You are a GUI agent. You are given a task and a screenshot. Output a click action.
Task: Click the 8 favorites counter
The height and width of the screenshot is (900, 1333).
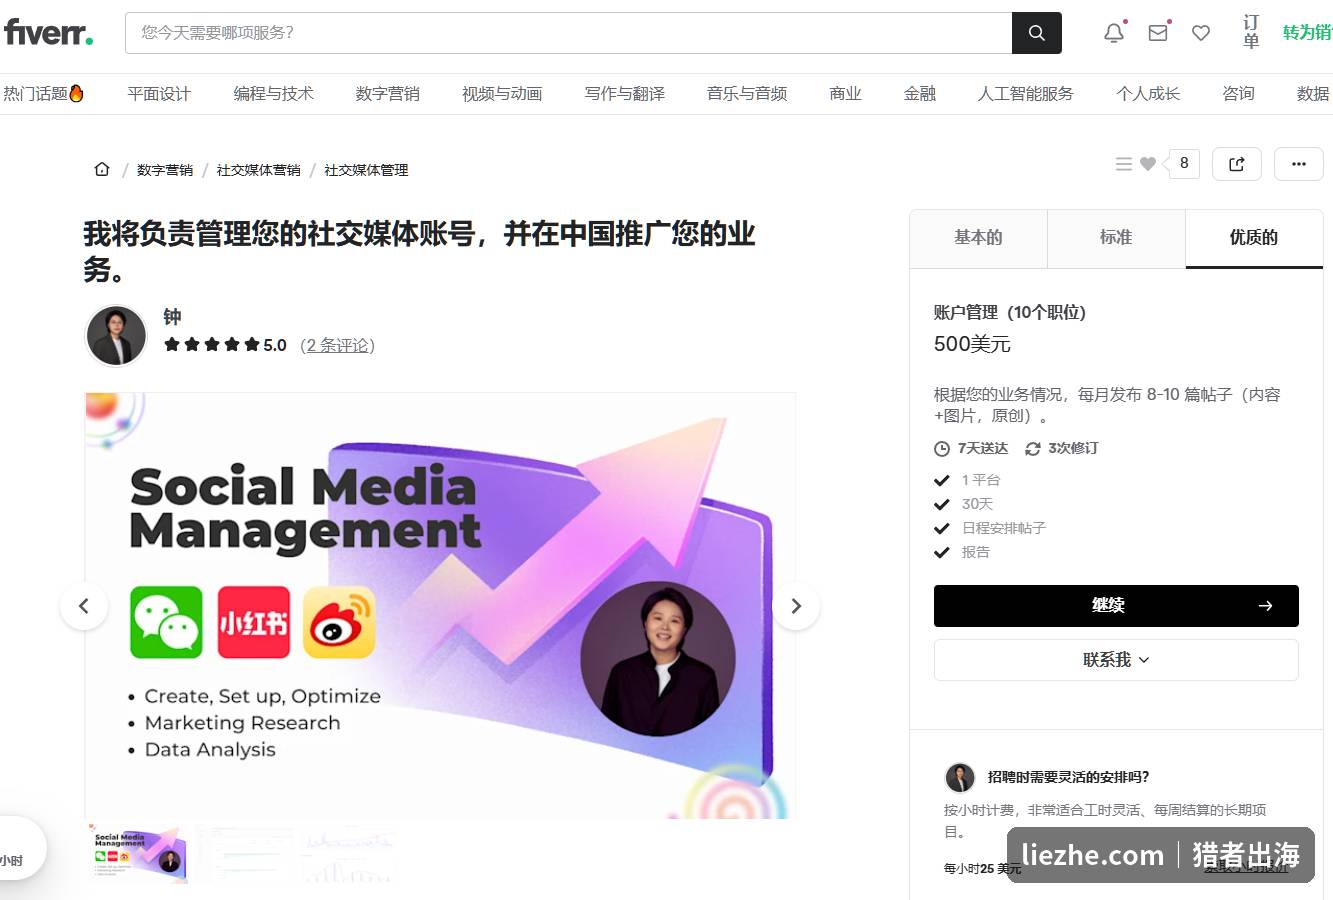tap(1184, 163)
